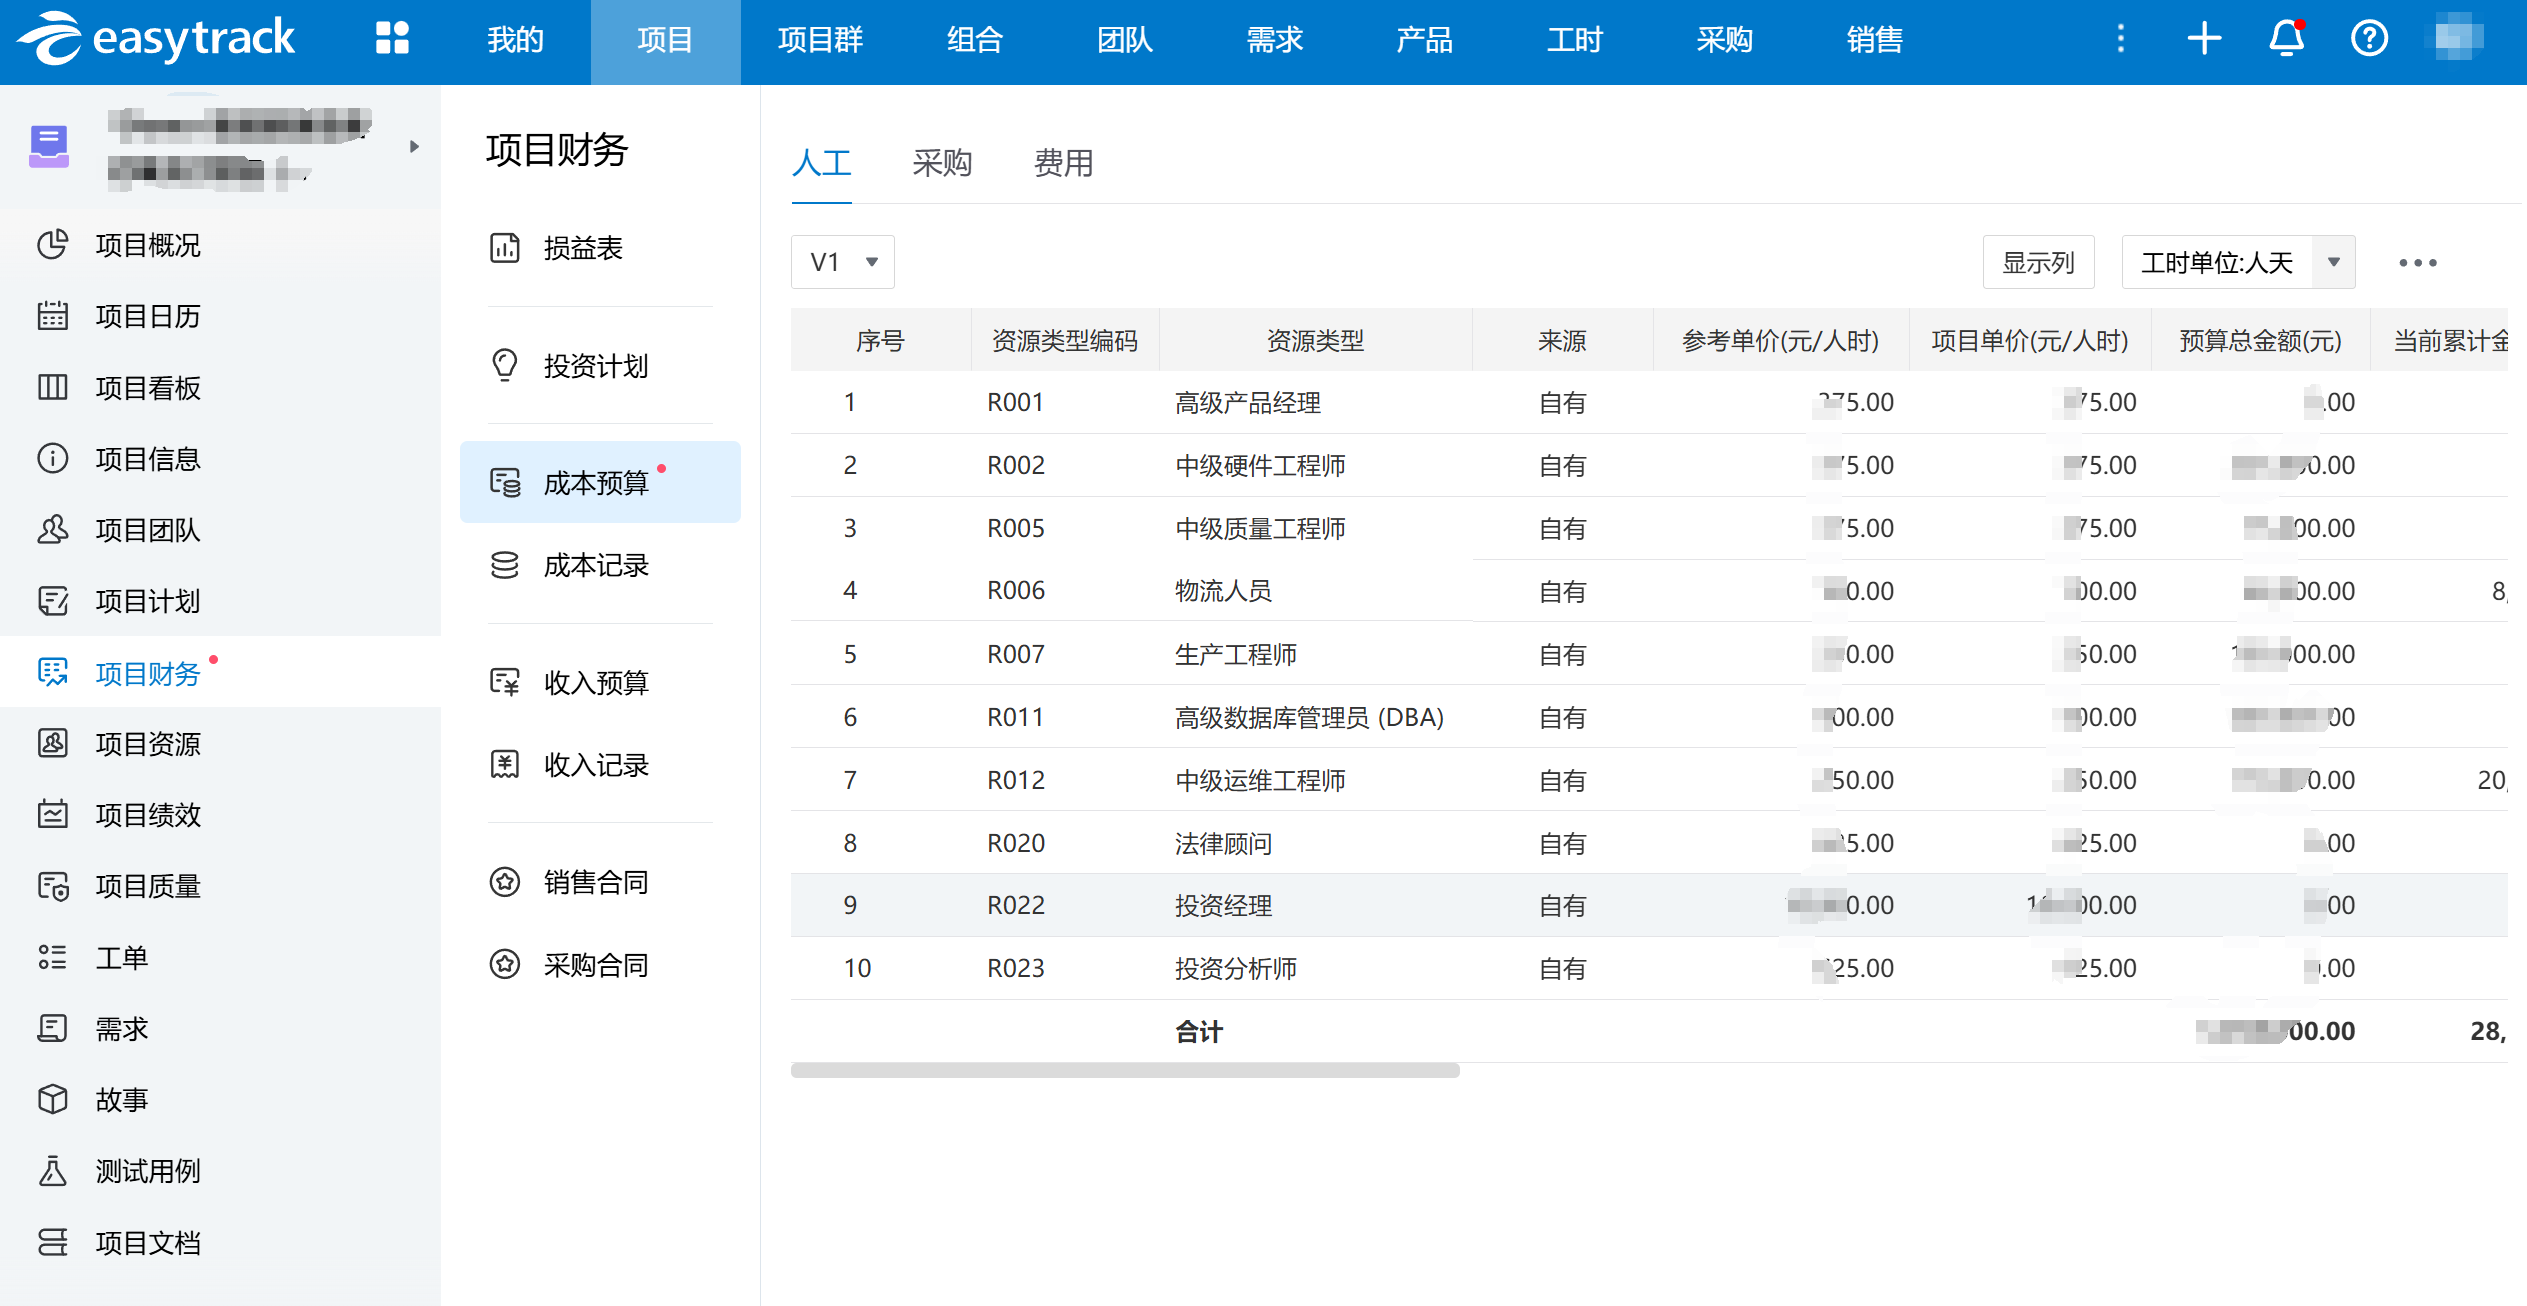Expand the V1 version dropdown
Viewport: 2527px width, 1306px height.
pyautogui.click(x=842, y=262)
